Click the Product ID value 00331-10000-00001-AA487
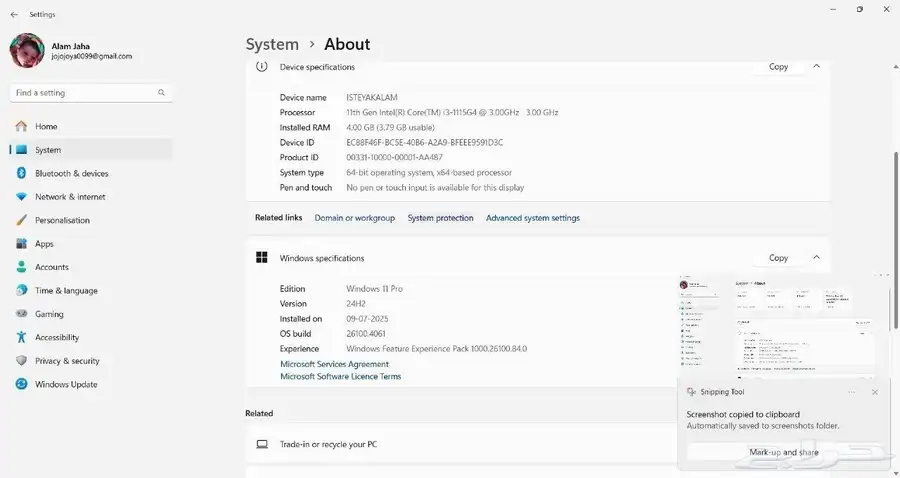The height and width of the screenshot is (478, 900). point(394,157)
